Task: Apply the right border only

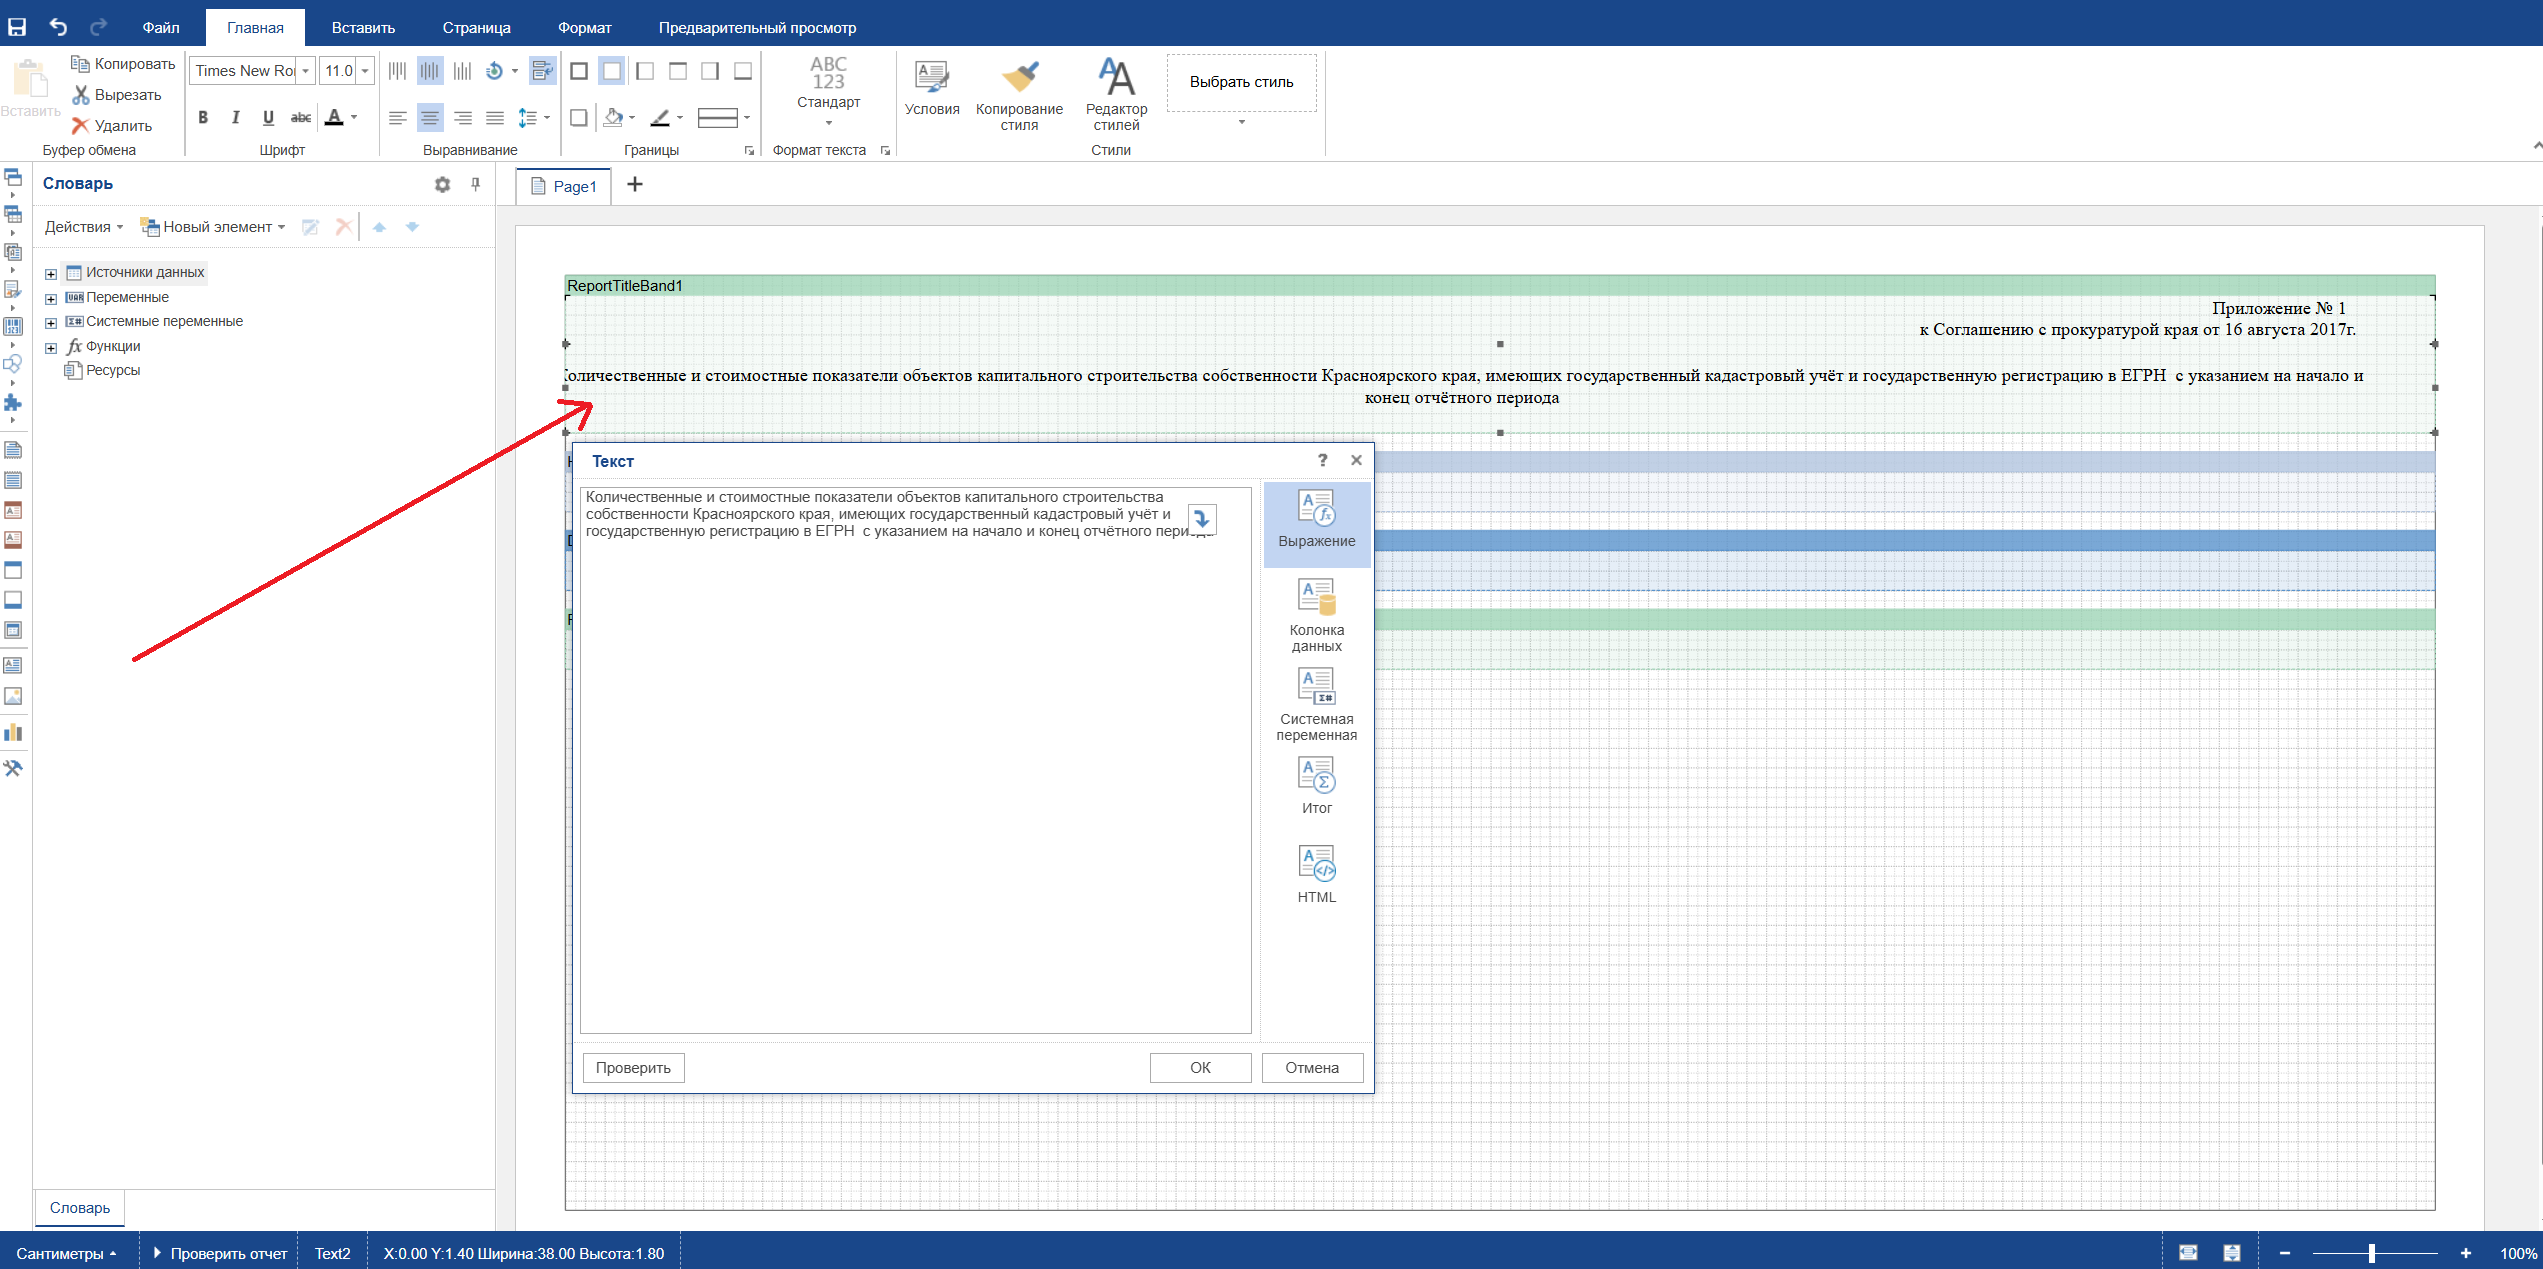Action: 710,71
